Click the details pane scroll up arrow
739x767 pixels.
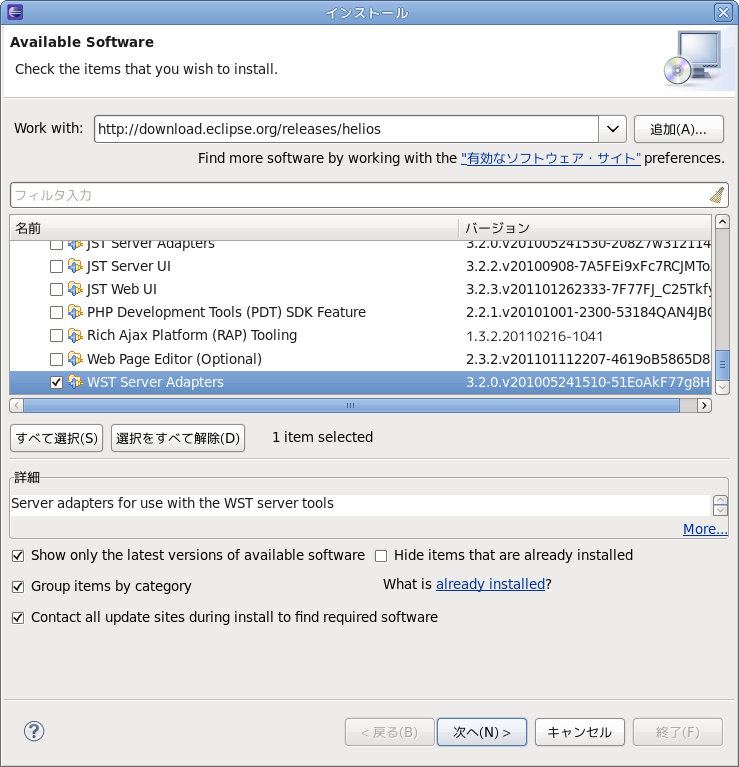pyautogui.click(x=720, y=500)
